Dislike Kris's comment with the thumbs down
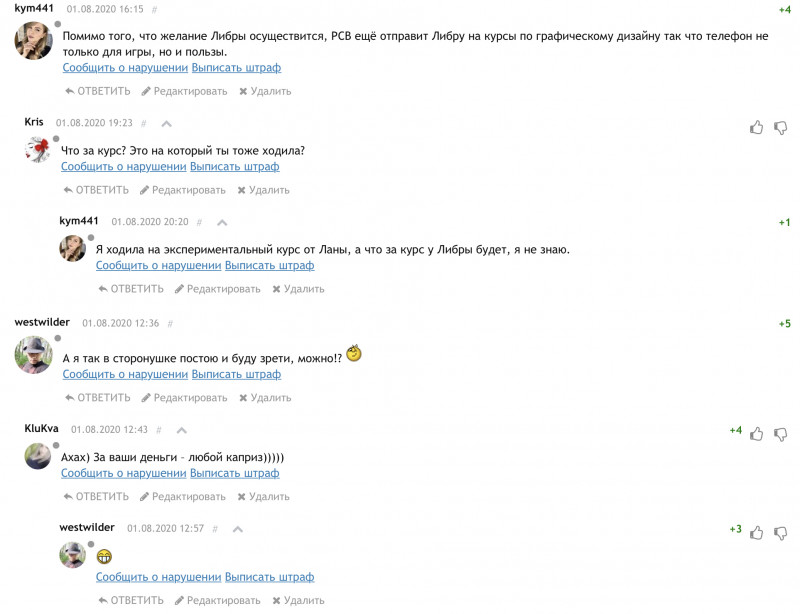 point(781,127)
